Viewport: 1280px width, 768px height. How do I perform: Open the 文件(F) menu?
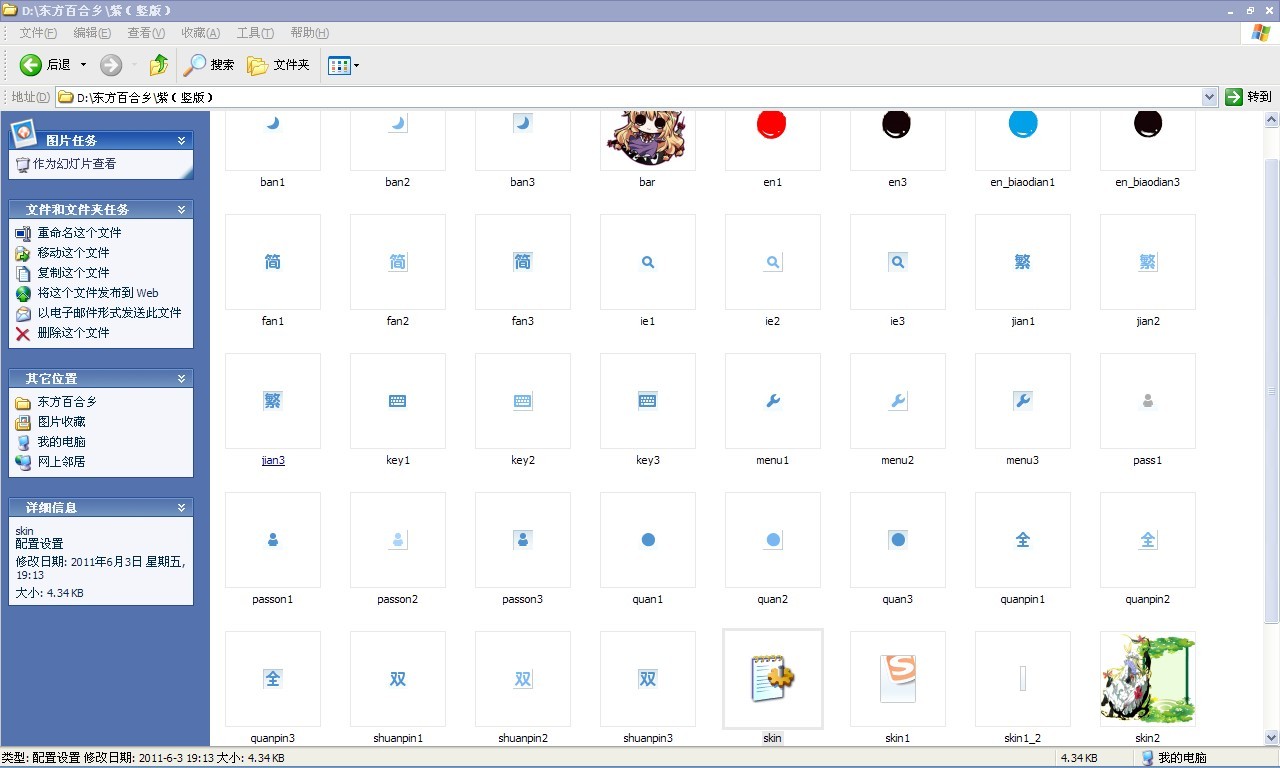(x=38, y=33)
